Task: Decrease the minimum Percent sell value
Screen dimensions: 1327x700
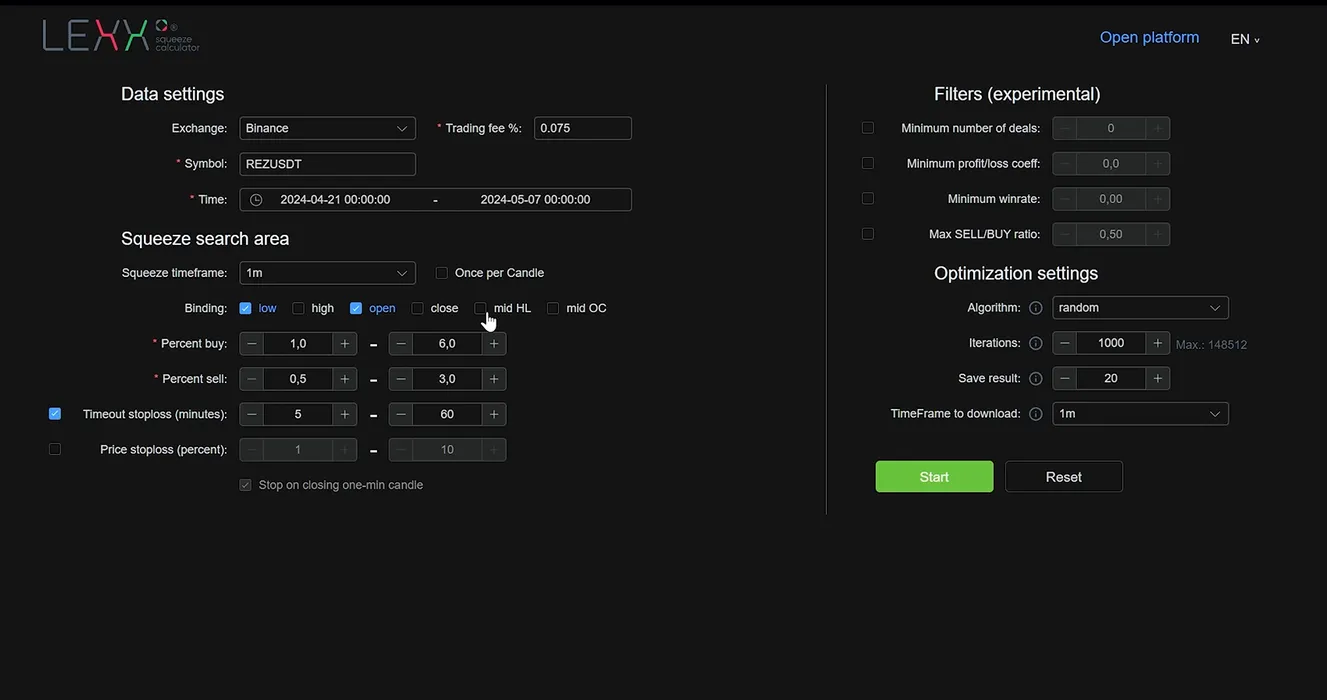Action: [x=252, y=379]
